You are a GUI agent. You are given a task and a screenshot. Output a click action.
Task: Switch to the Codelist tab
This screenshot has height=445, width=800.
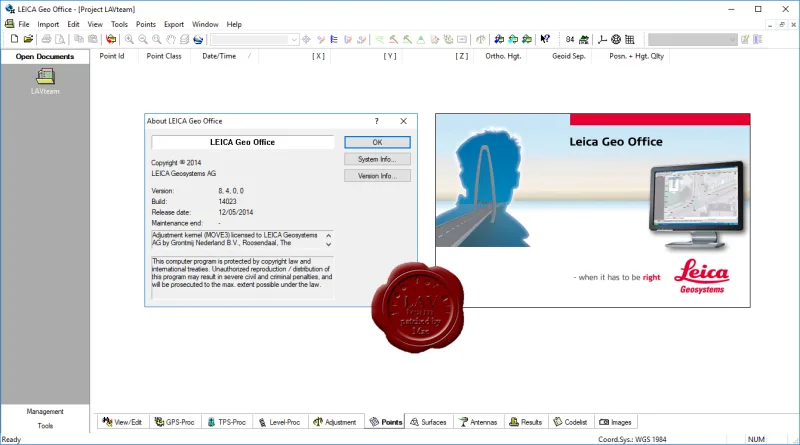coord(570,422)
